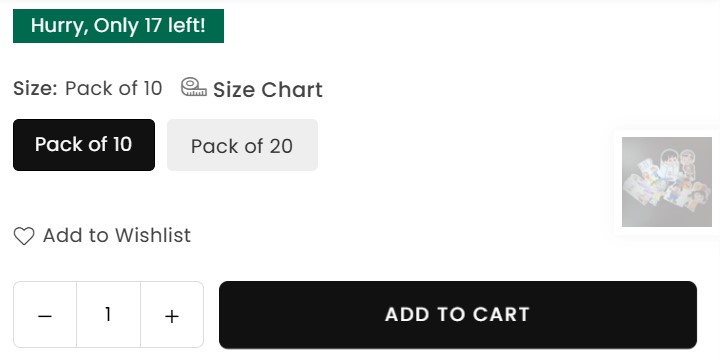This screenshot has height=360, width=720.
Task: Add the item to cart
Action: click(458, 315)
